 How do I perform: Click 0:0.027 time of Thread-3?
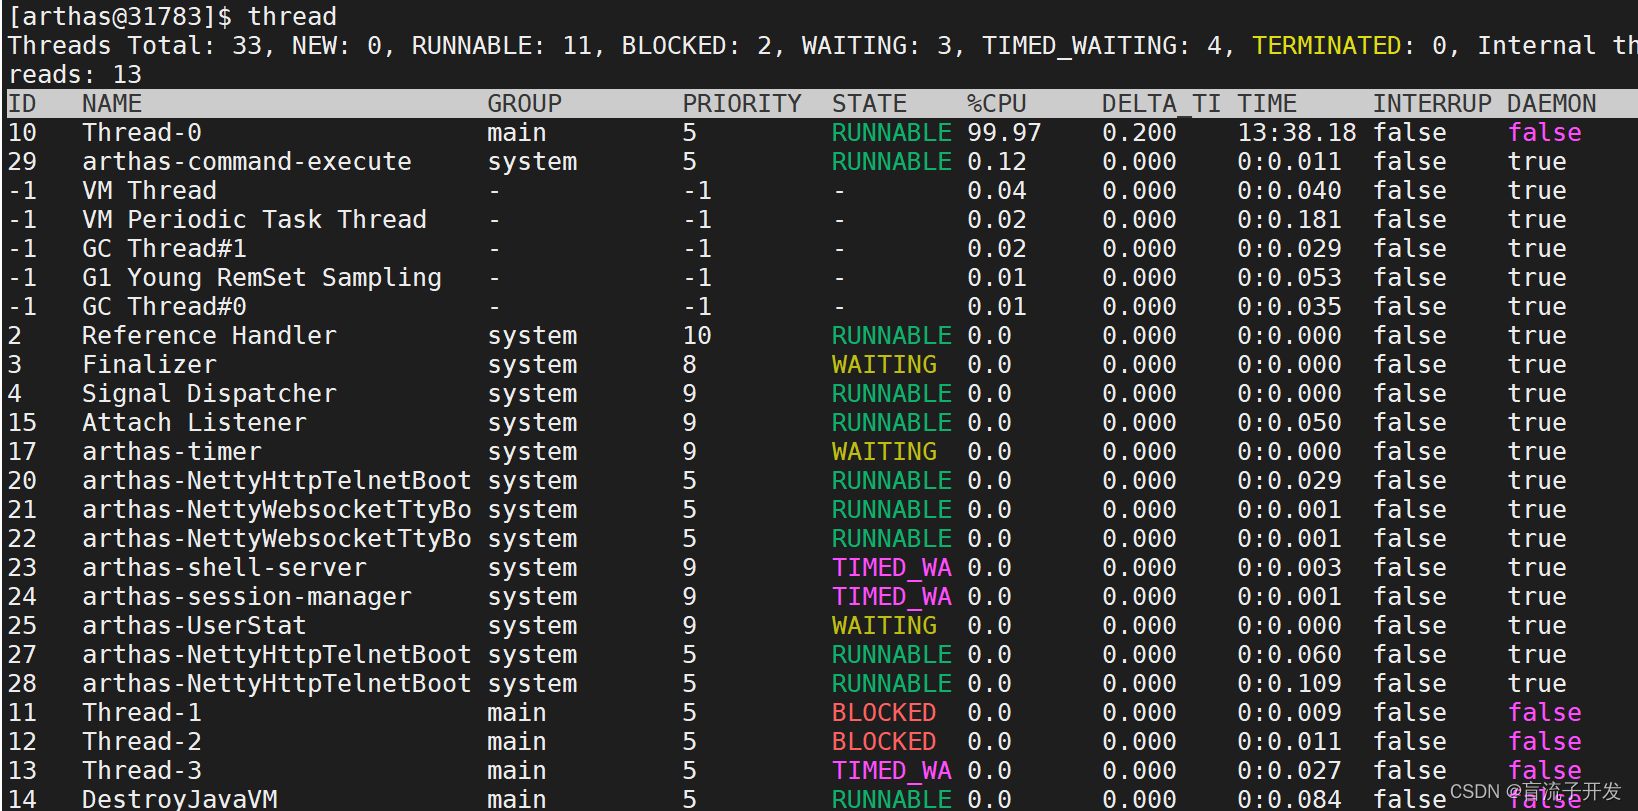click(x=1289, y=771)
